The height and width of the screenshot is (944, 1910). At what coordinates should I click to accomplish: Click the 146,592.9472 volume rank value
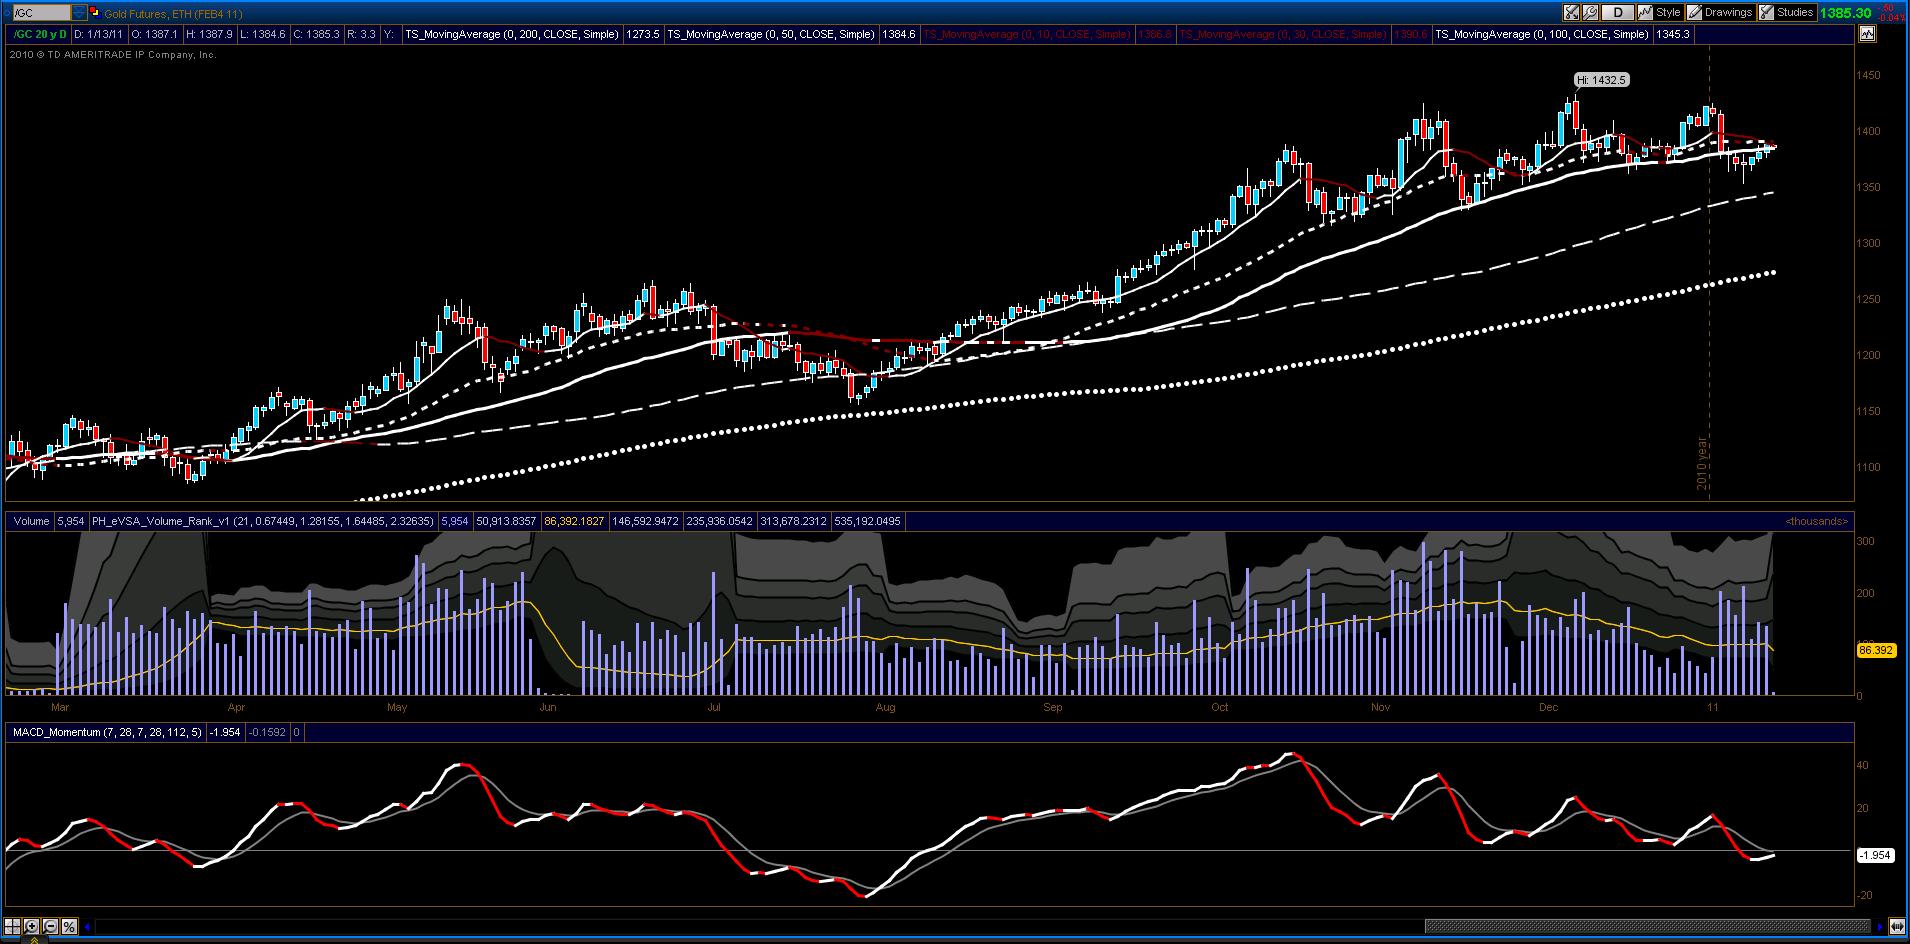tap(645, 521)
